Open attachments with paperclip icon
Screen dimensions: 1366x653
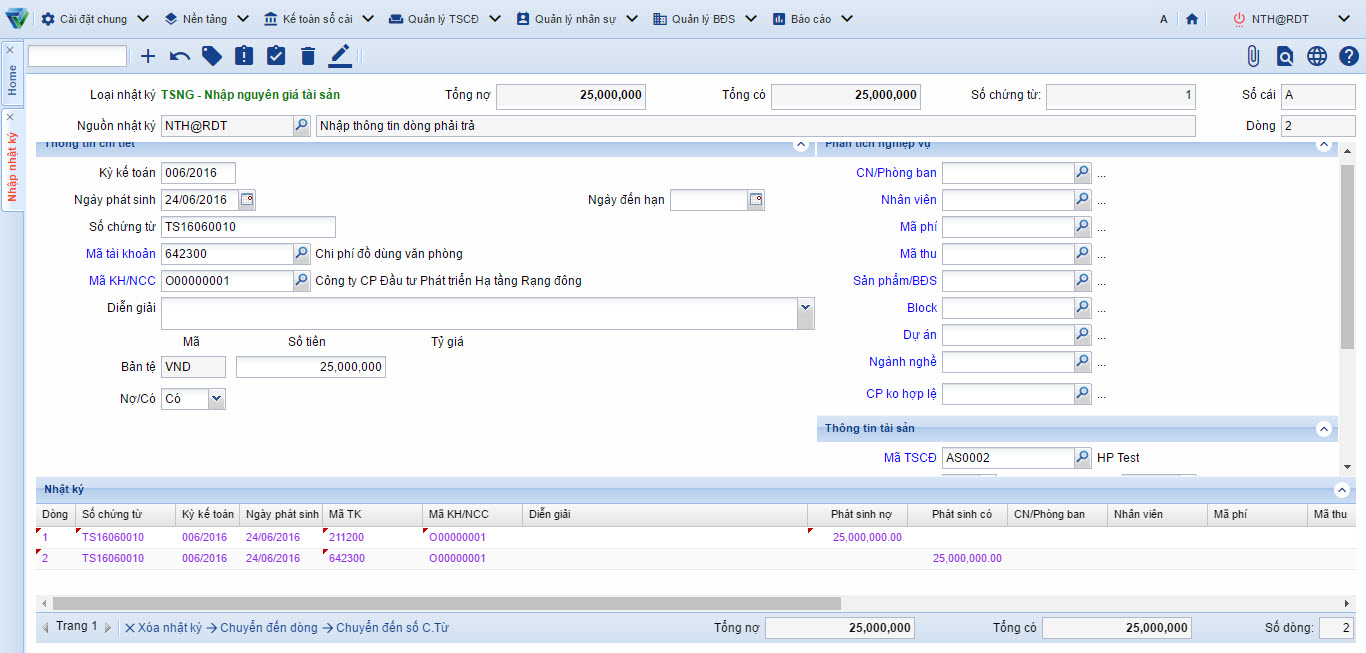coord(1253,56)
